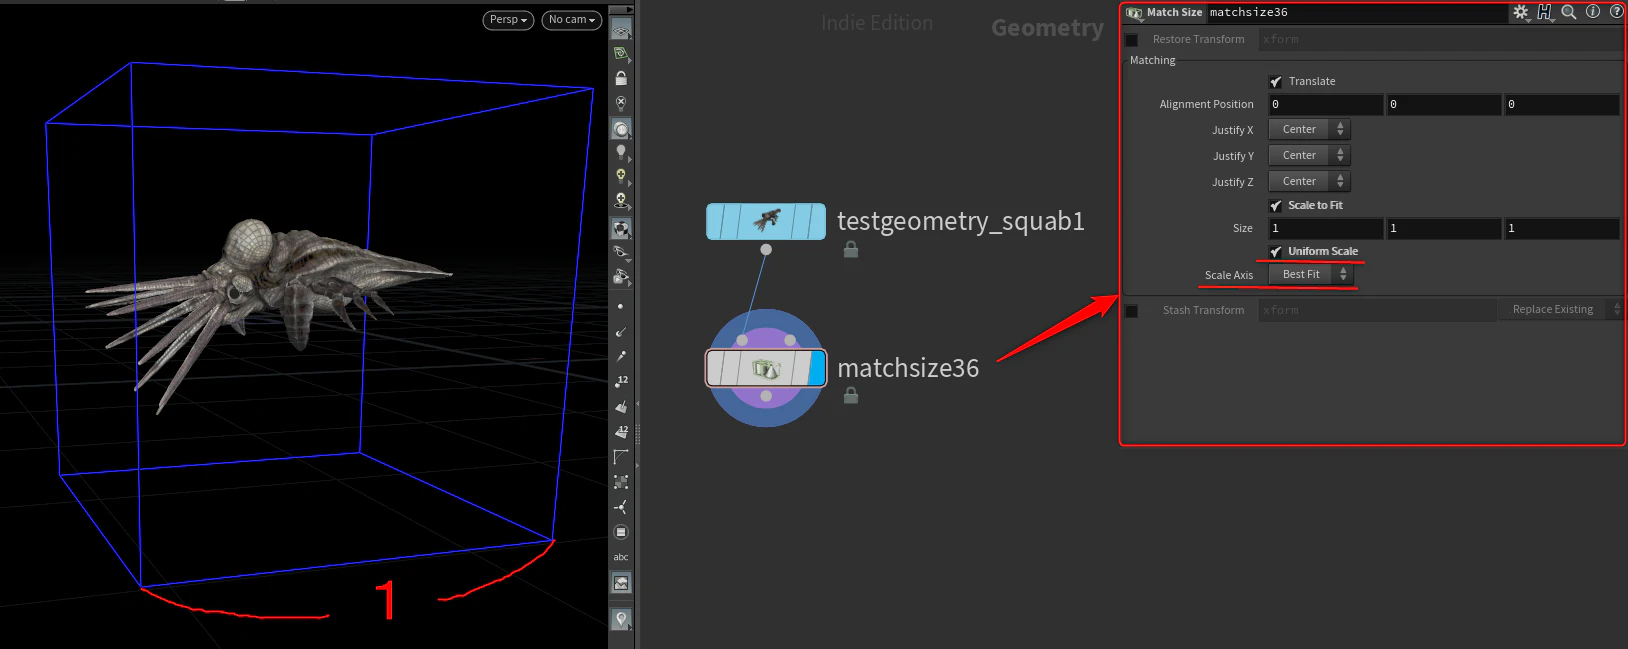Image resolution: width=1628 pixels, height=649 pixels.
Task: Click the matchsize36 label in the network
Action: (908, 368)
